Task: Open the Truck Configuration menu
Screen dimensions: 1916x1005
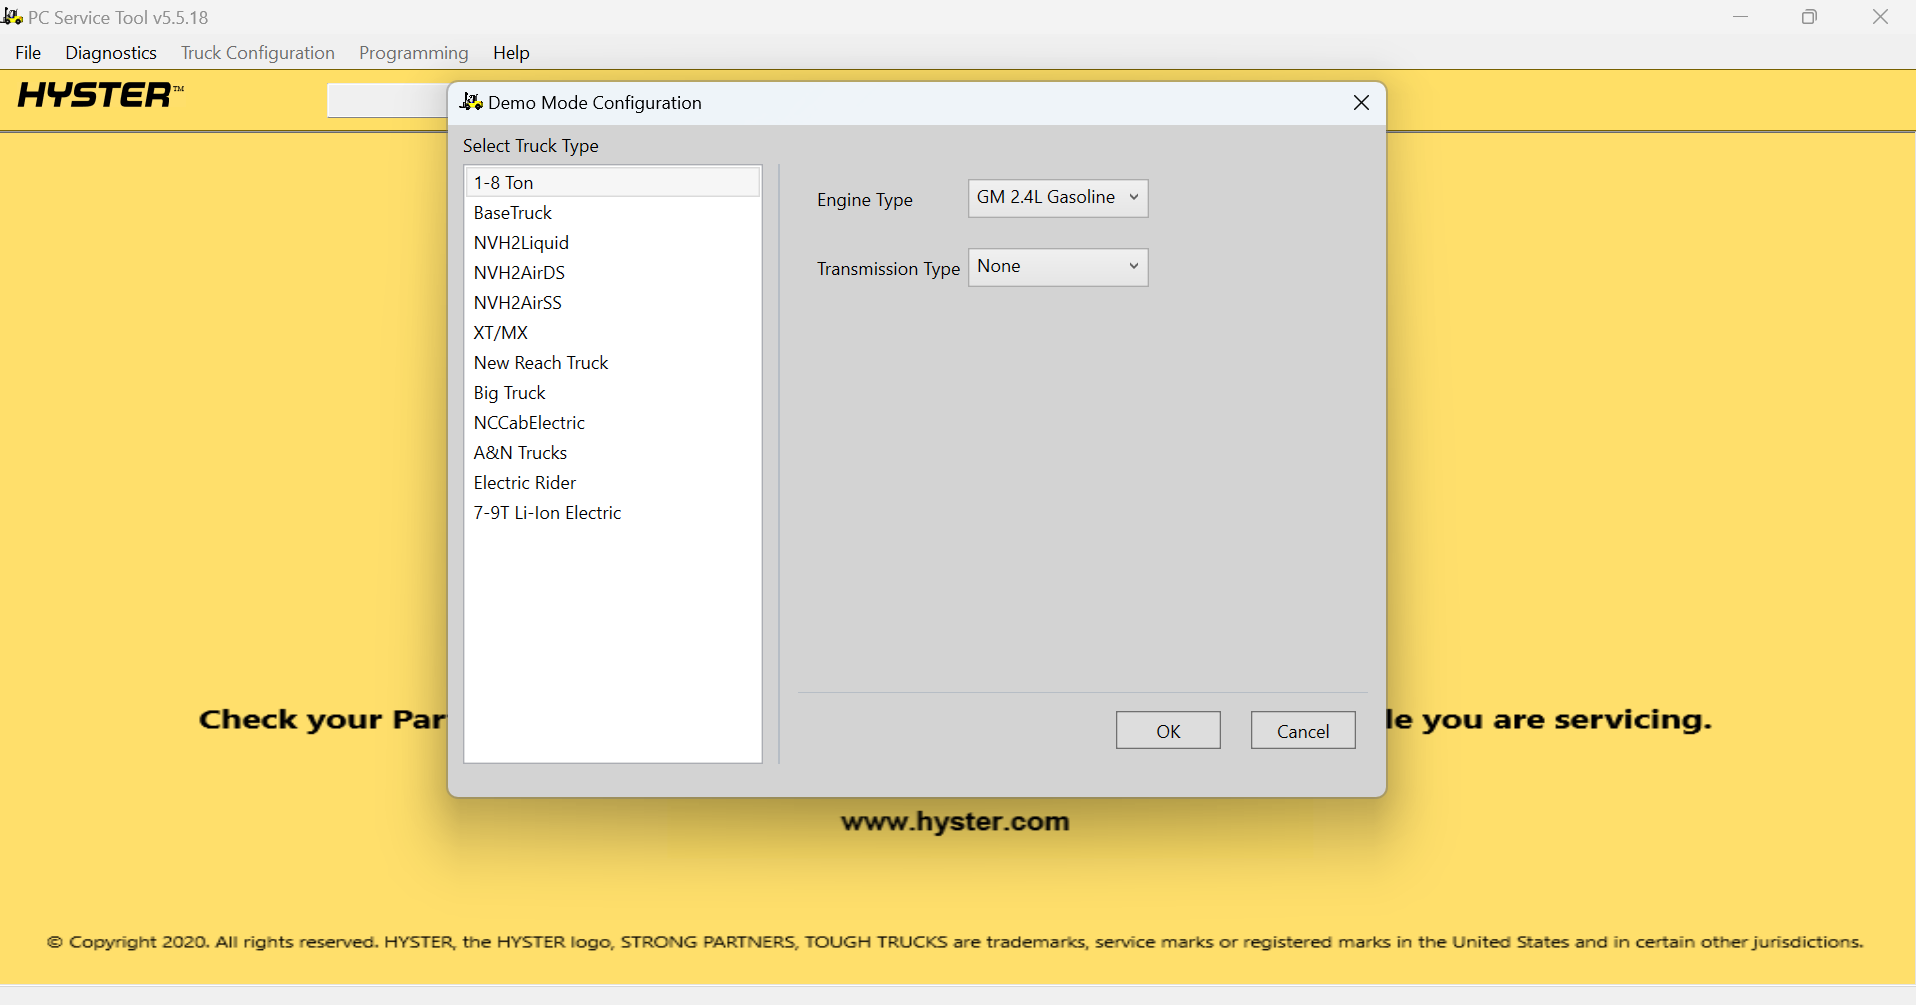Action: click(258, 53)
